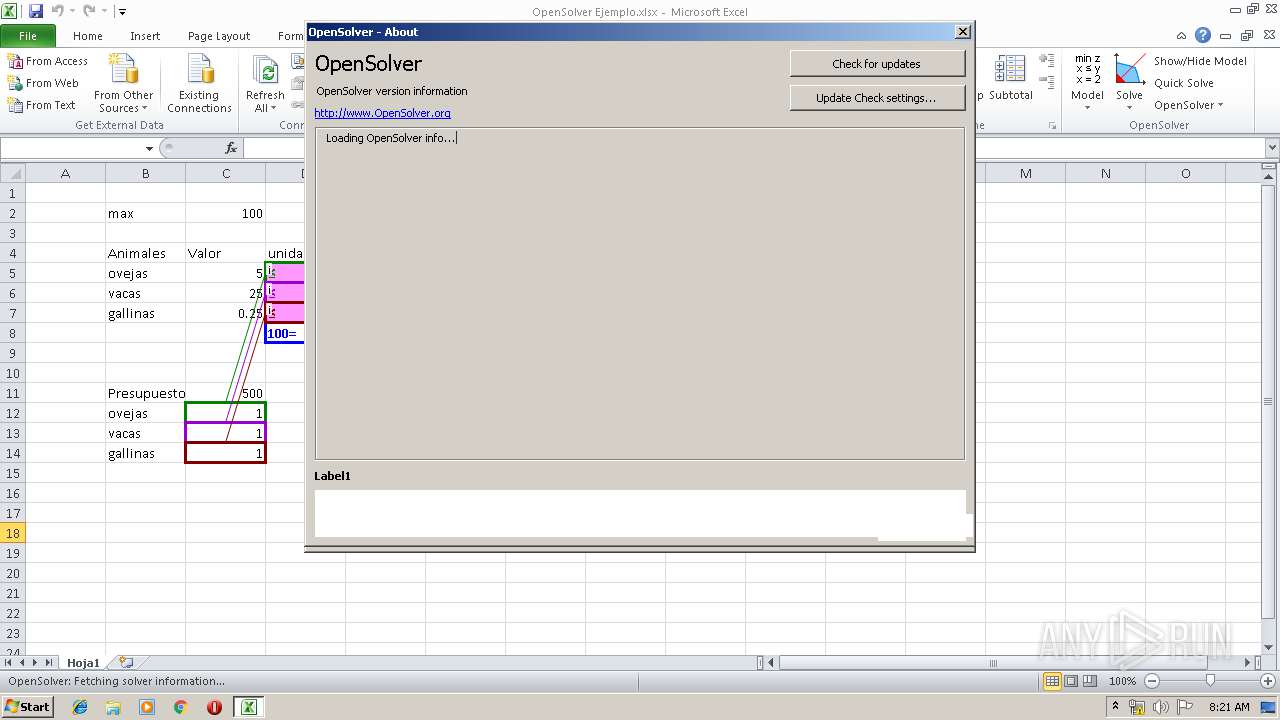Go to first sheet navigation arrow
Screen dimensions: 1280x720
(x=8, y=662)
